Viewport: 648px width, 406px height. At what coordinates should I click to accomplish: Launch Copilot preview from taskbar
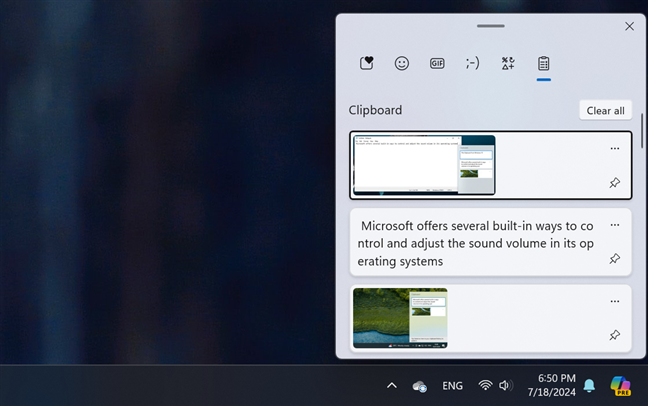point(621,386)
